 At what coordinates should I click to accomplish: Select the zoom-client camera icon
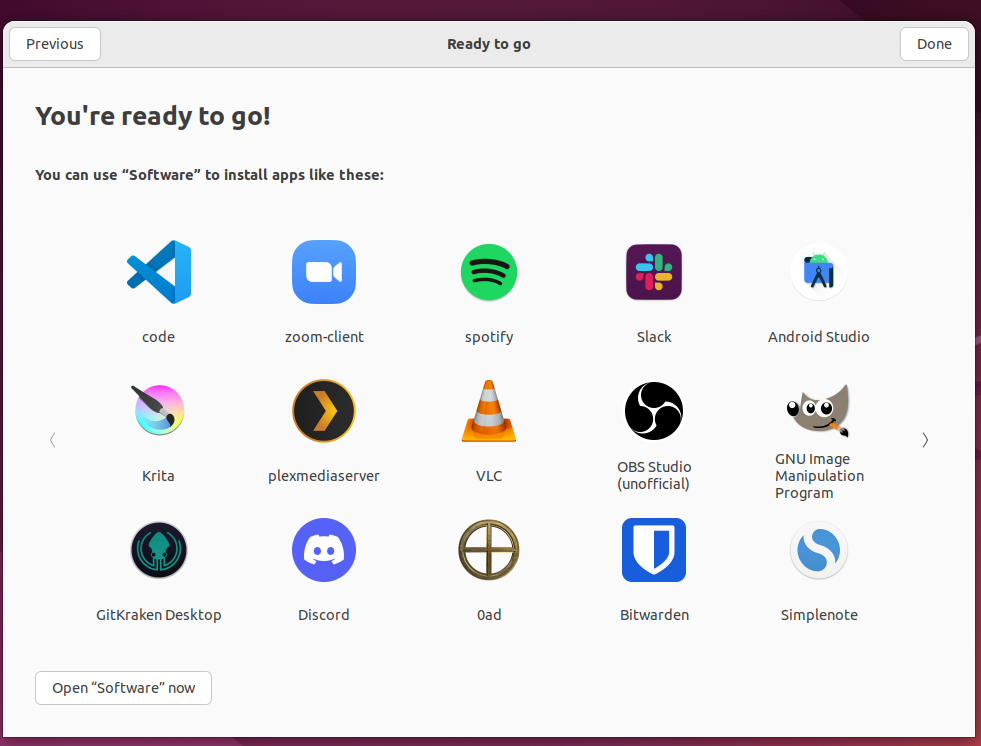click(x=324, y=272)
